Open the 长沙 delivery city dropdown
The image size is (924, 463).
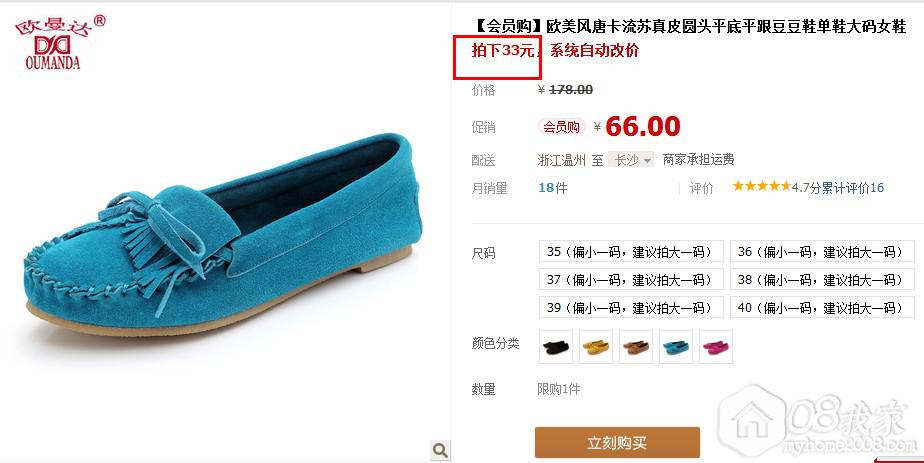pos(632,160)
